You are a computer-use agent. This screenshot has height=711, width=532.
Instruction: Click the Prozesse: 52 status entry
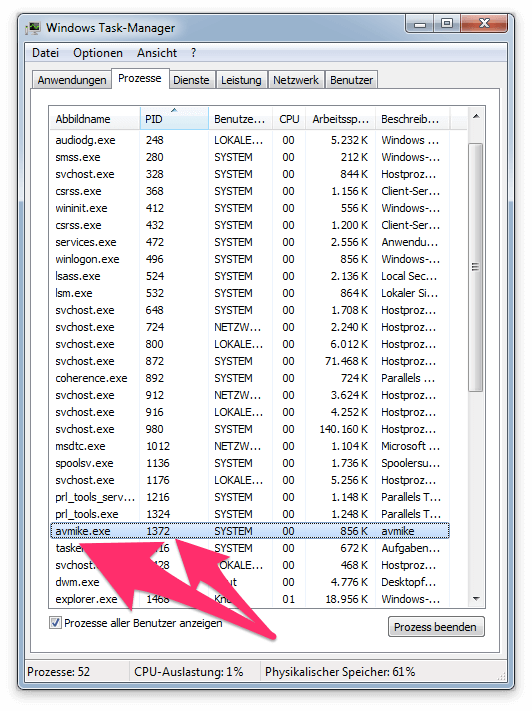coord(59,672)
